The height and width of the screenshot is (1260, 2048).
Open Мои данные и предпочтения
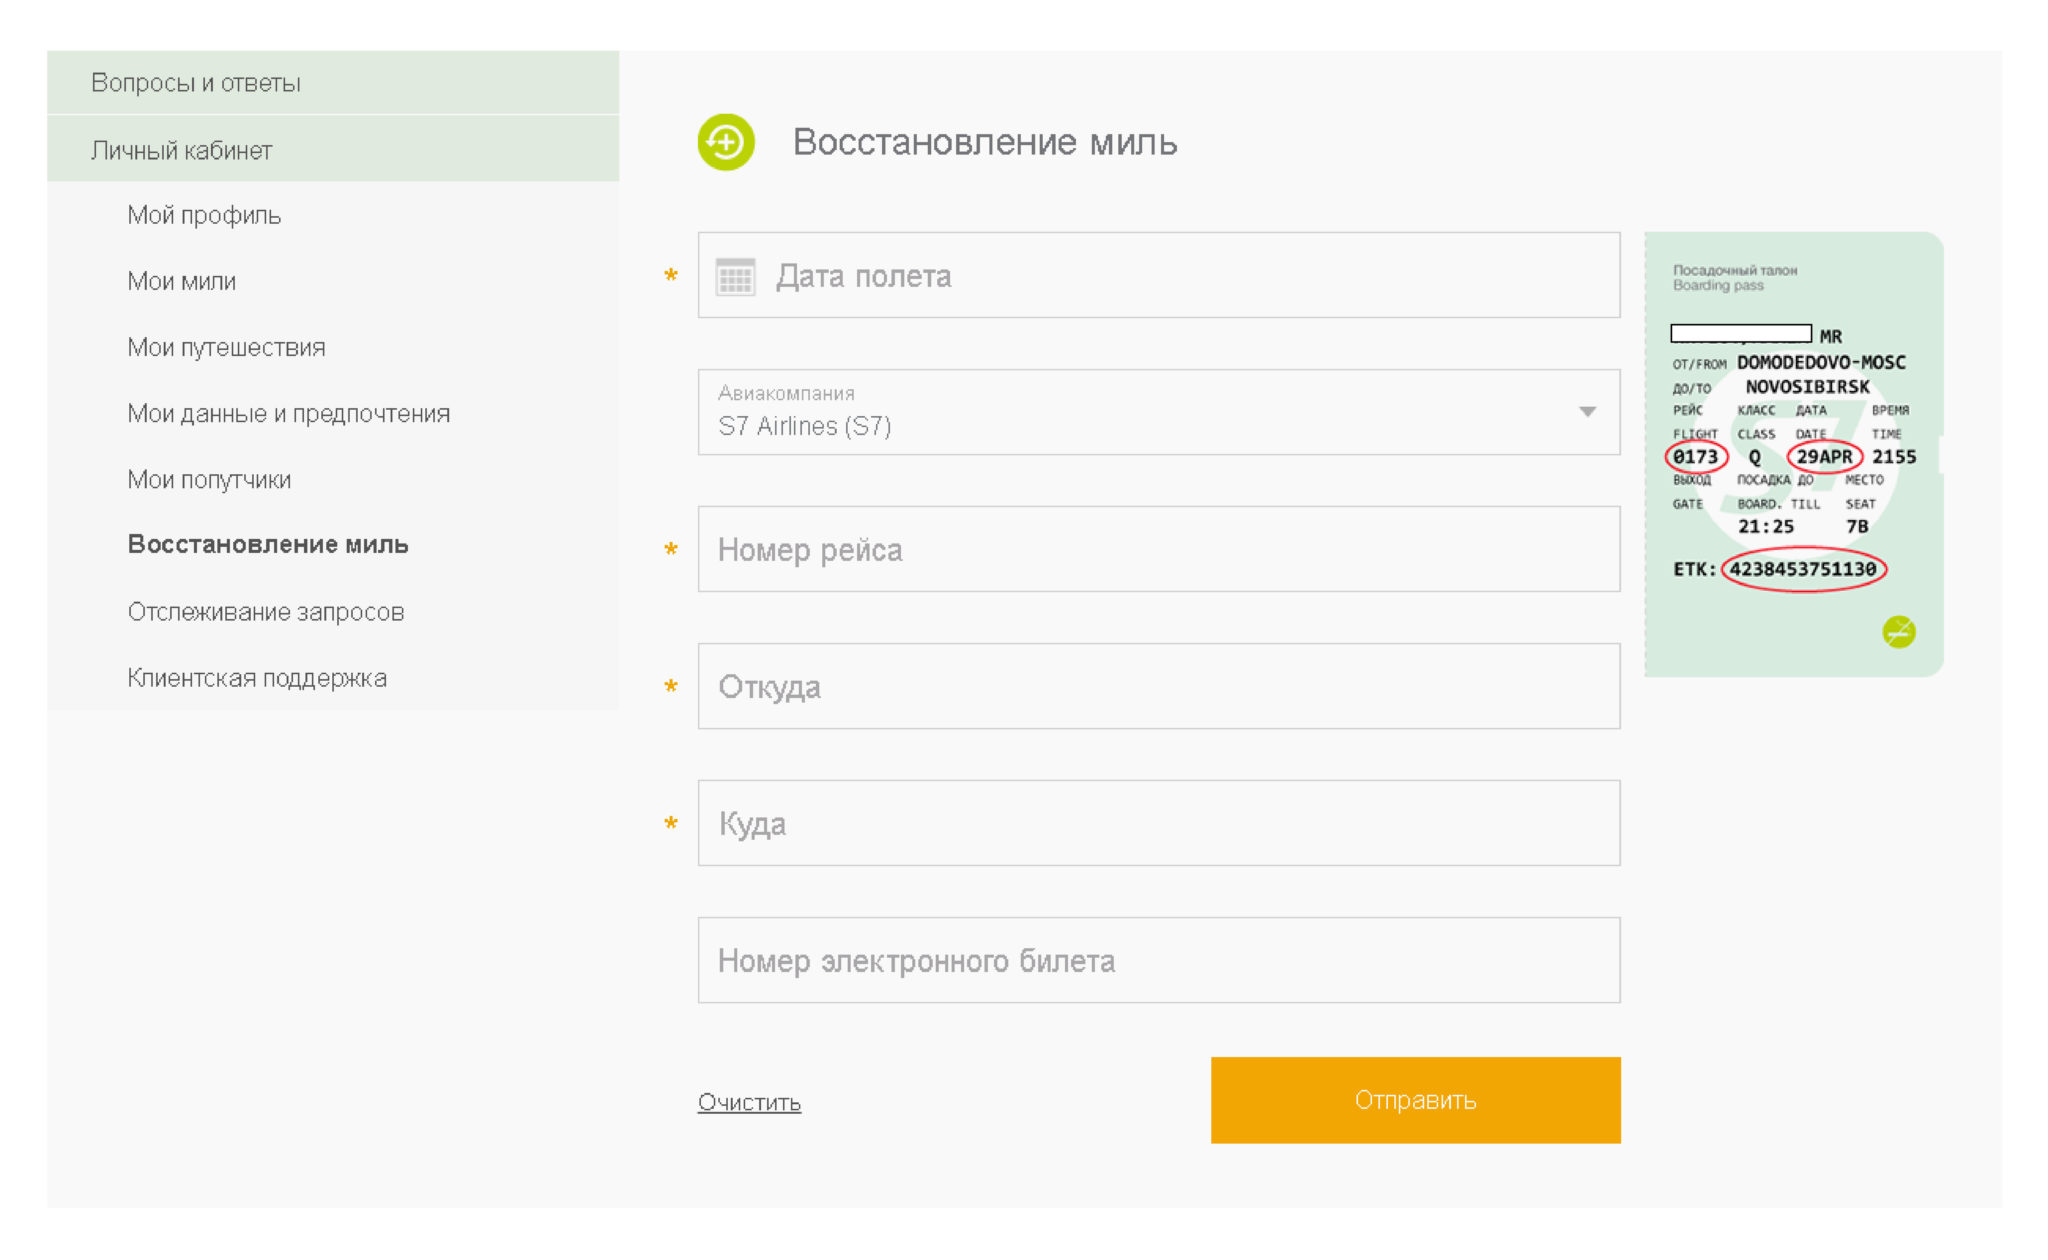click(288, 413)
